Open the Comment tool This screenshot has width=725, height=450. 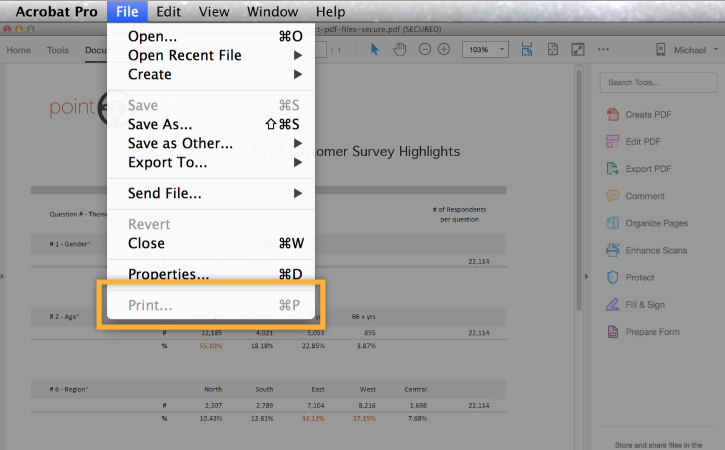(x=635, y=196)
